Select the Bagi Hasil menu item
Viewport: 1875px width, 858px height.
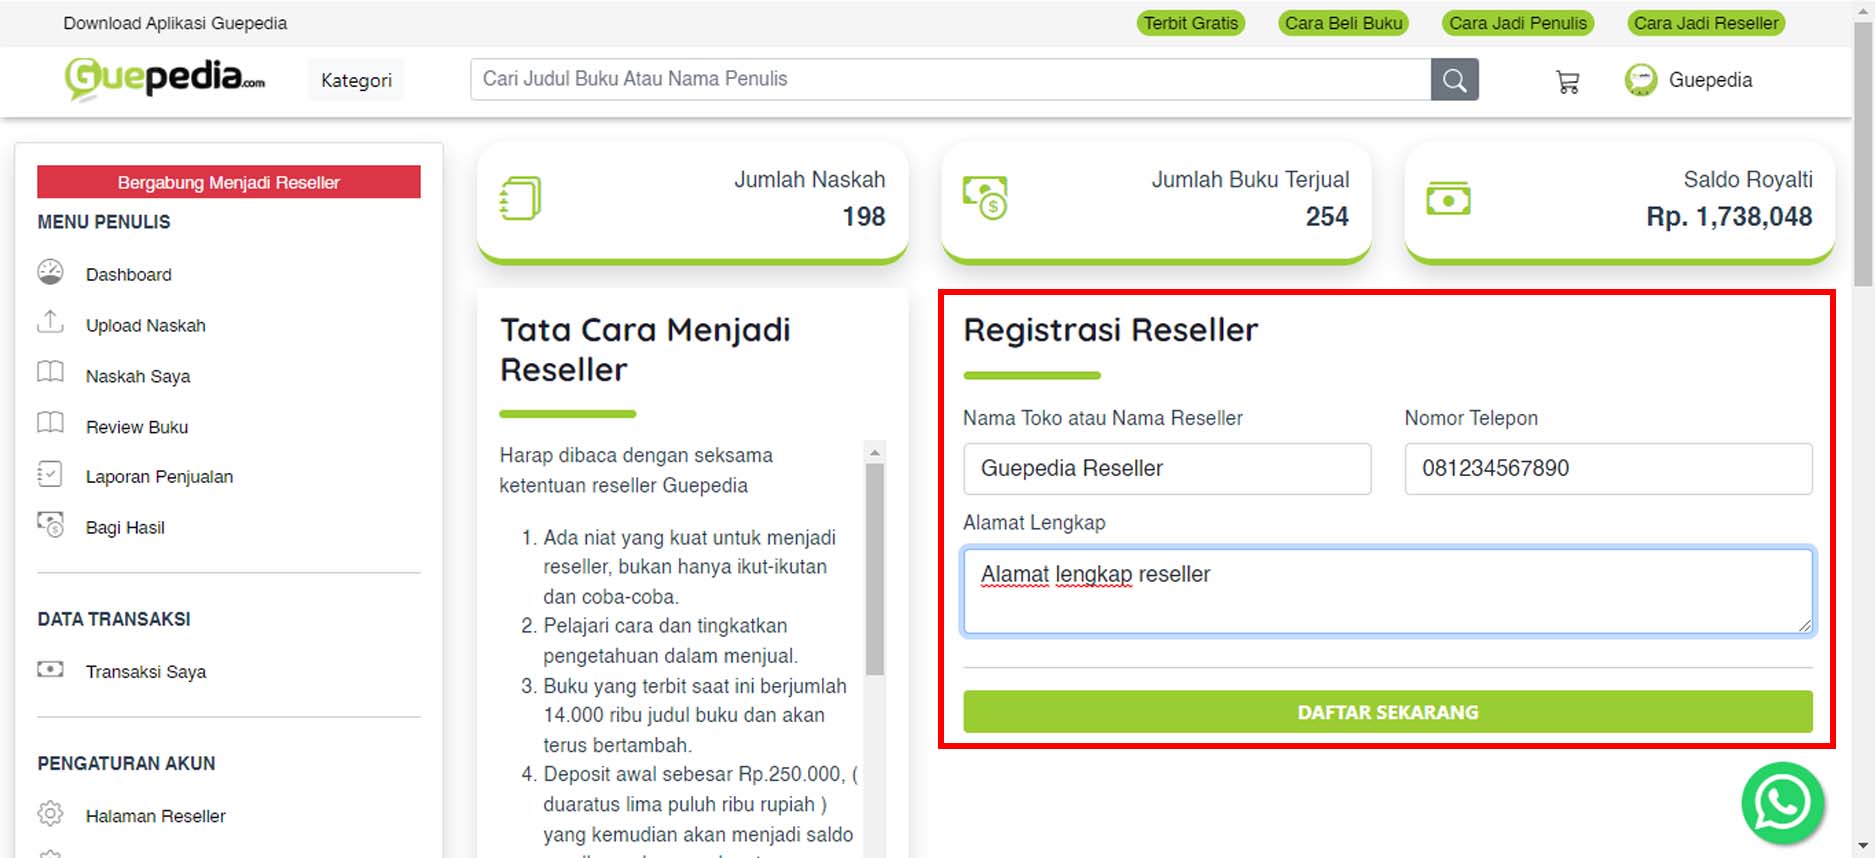125,527
